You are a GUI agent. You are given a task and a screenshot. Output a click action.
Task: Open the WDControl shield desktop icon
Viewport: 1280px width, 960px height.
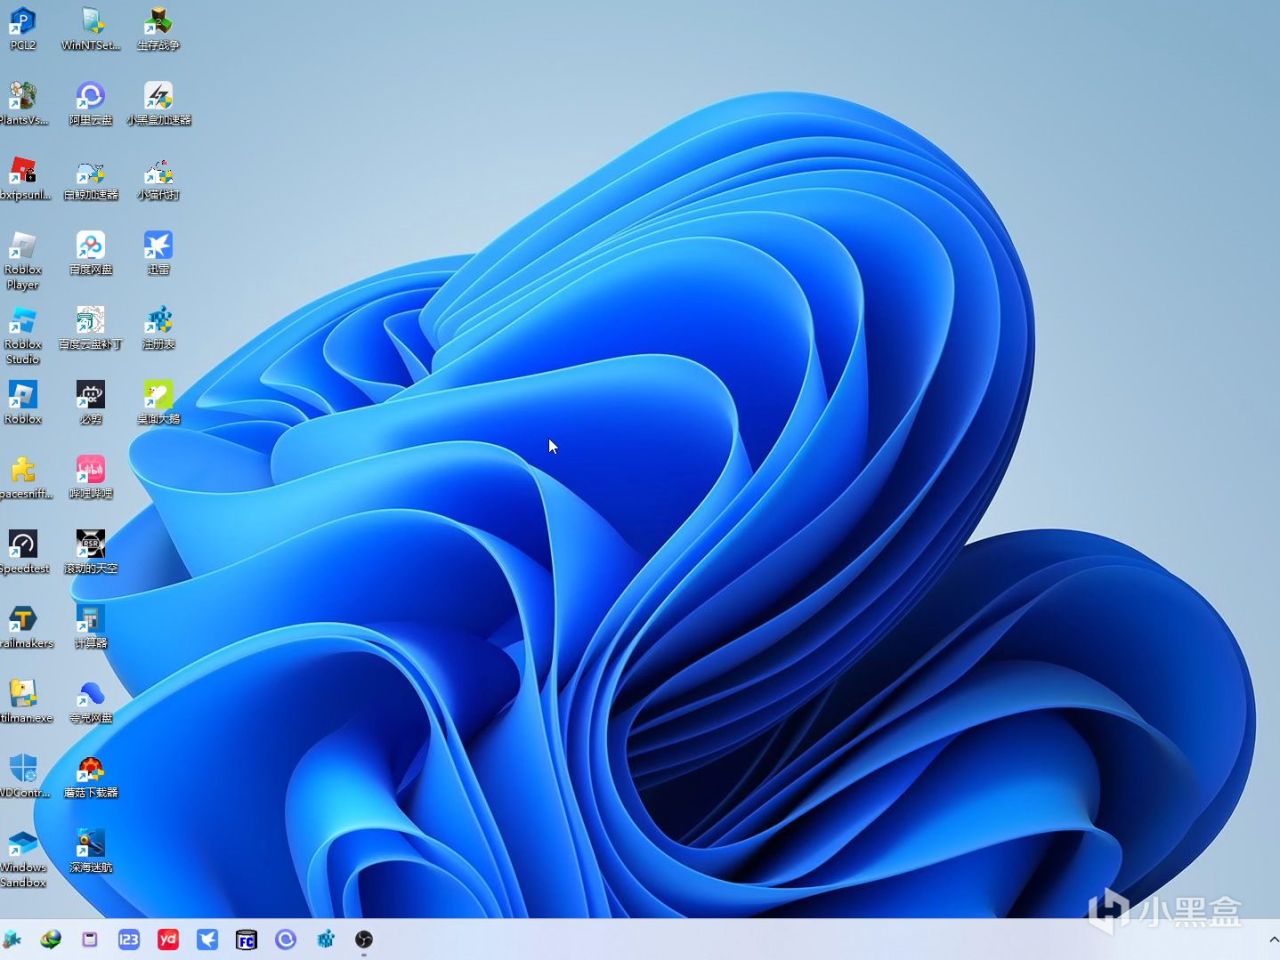(x=22, y=776)
